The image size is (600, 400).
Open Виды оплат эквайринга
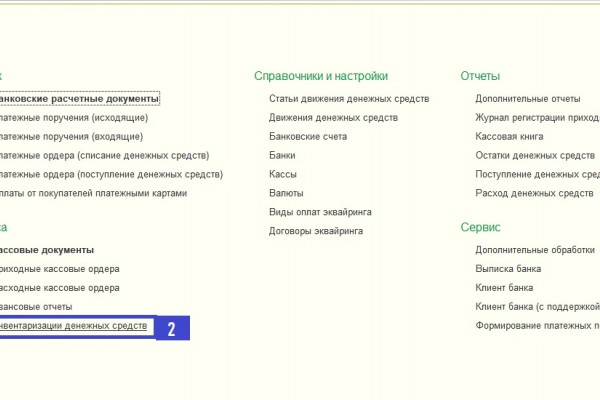pos(320,212)
